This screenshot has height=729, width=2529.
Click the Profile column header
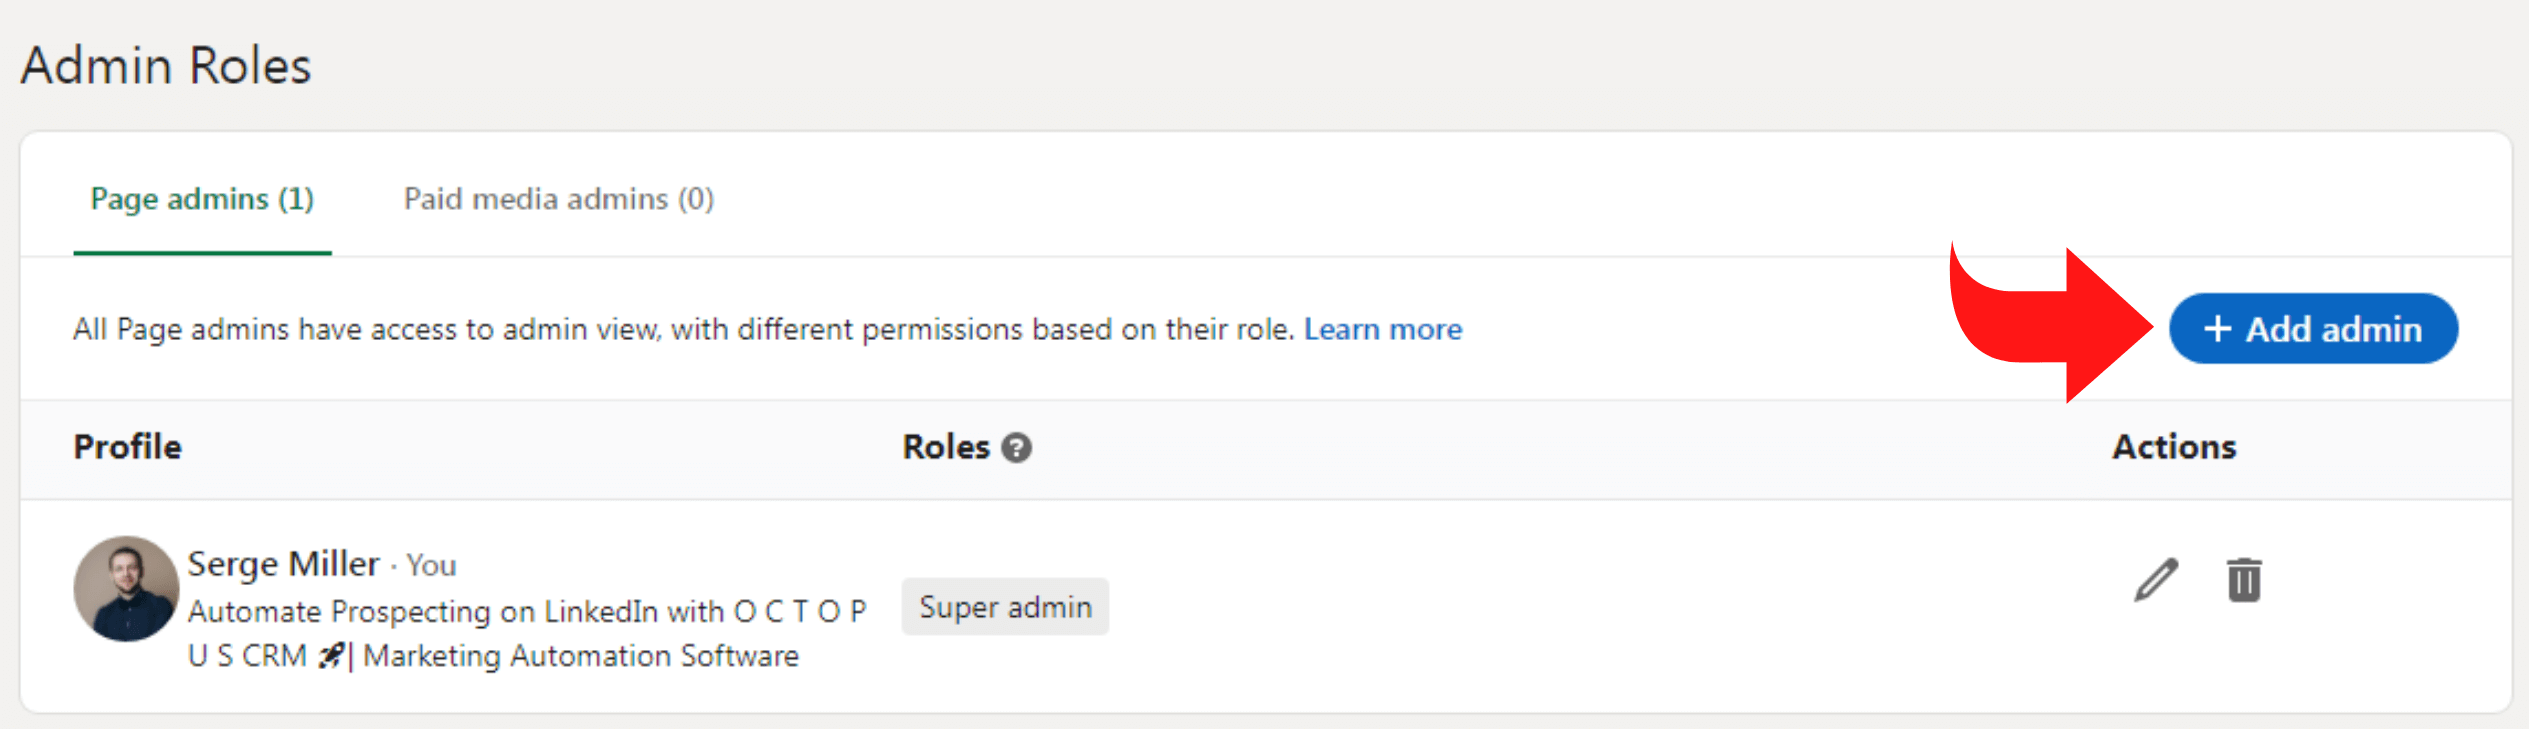point(128,447)
